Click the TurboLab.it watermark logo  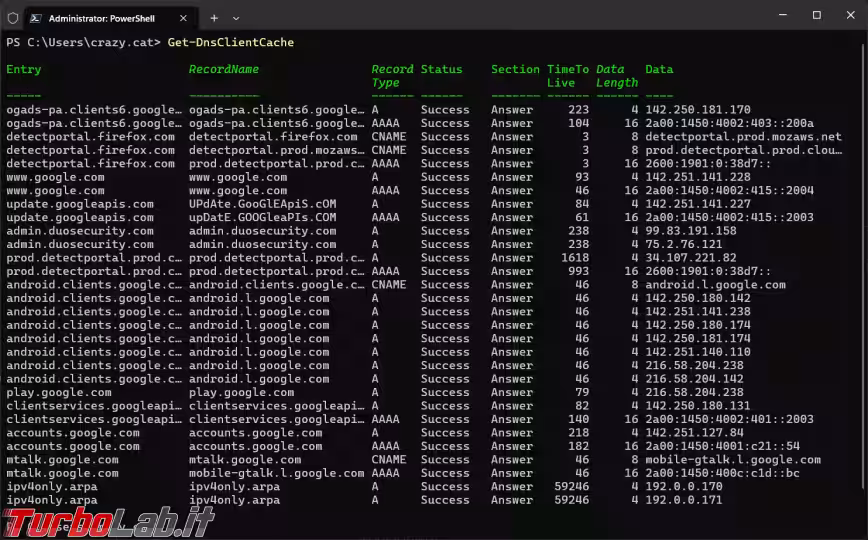[x=108, y=520]
